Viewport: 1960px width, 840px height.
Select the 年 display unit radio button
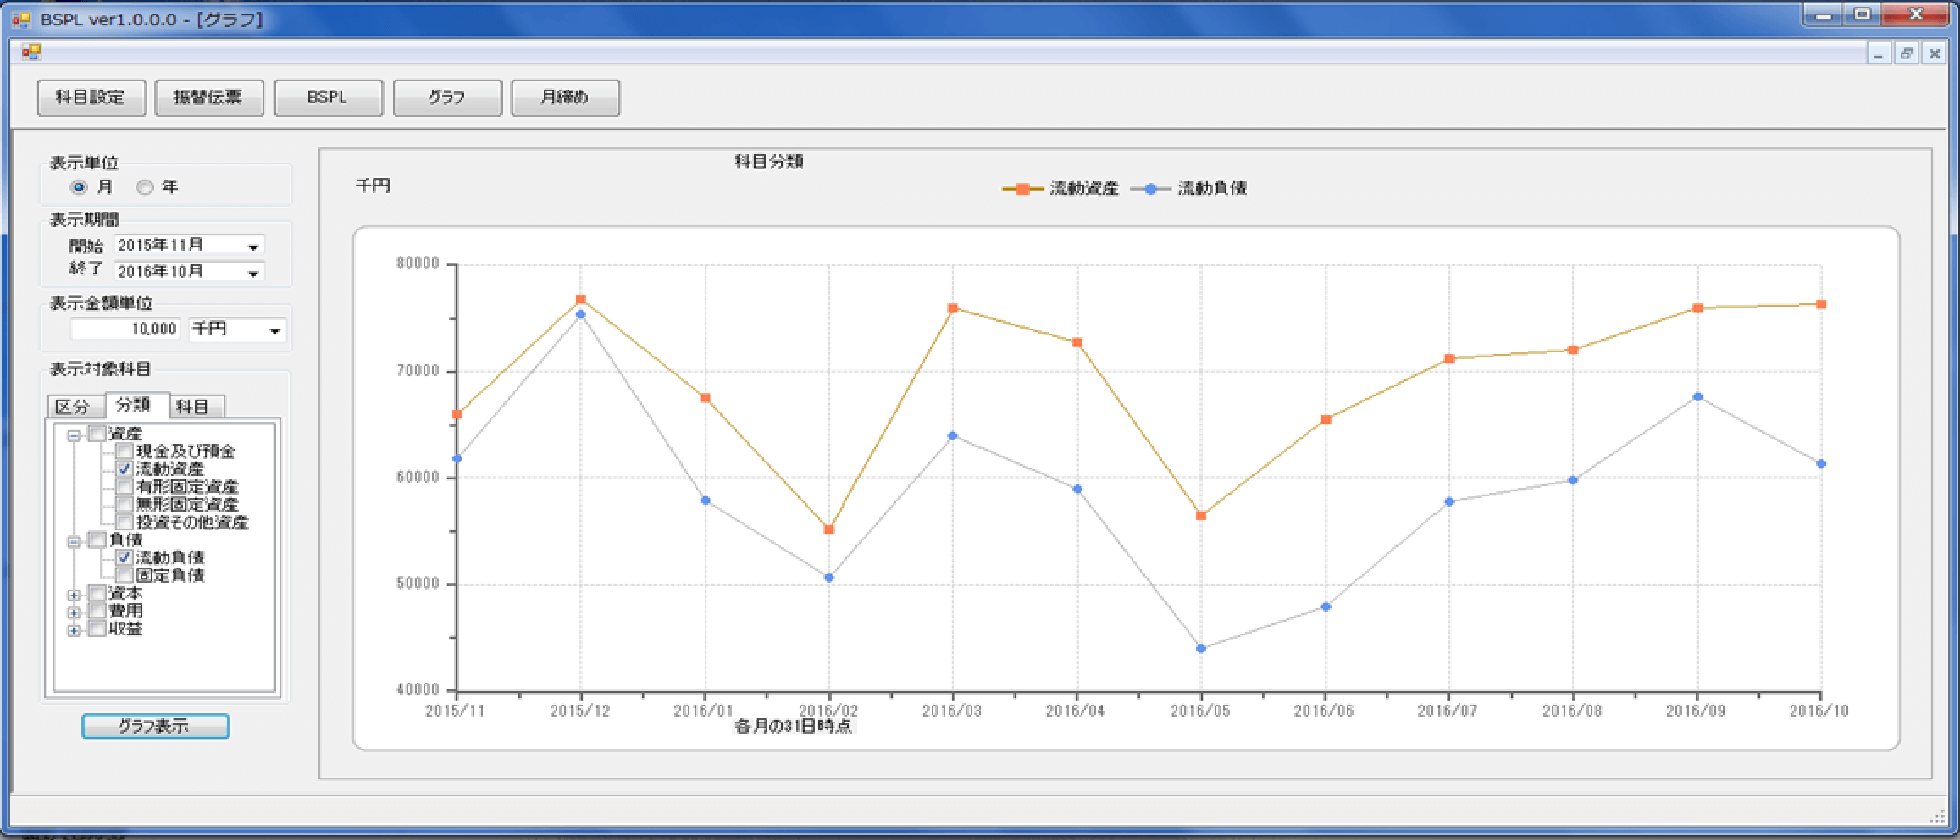click(145, 187)
